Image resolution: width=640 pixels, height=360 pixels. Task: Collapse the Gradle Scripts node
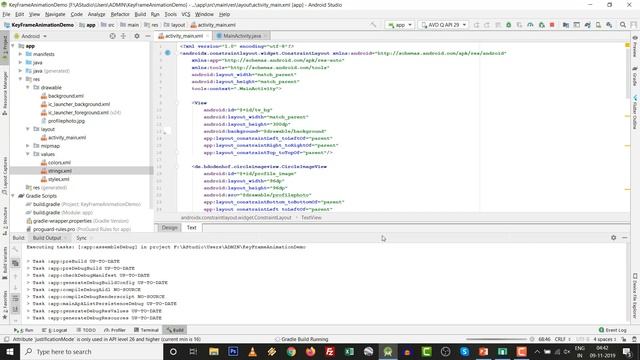(13, 196)
